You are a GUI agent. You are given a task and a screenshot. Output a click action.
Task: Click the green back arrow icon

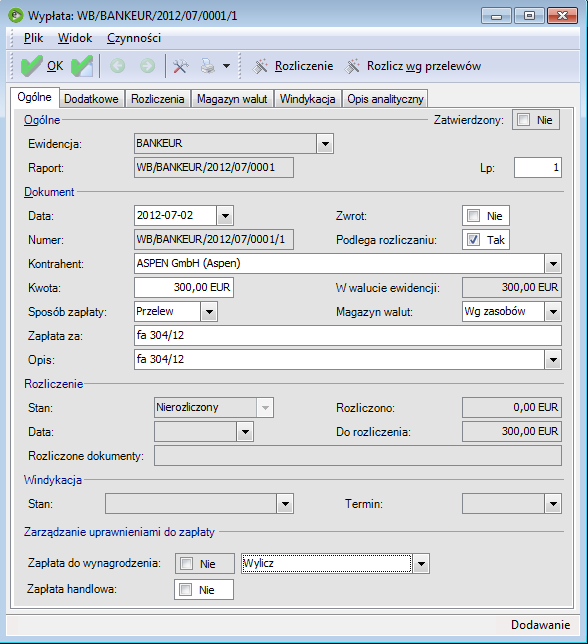tap(118, 66)
